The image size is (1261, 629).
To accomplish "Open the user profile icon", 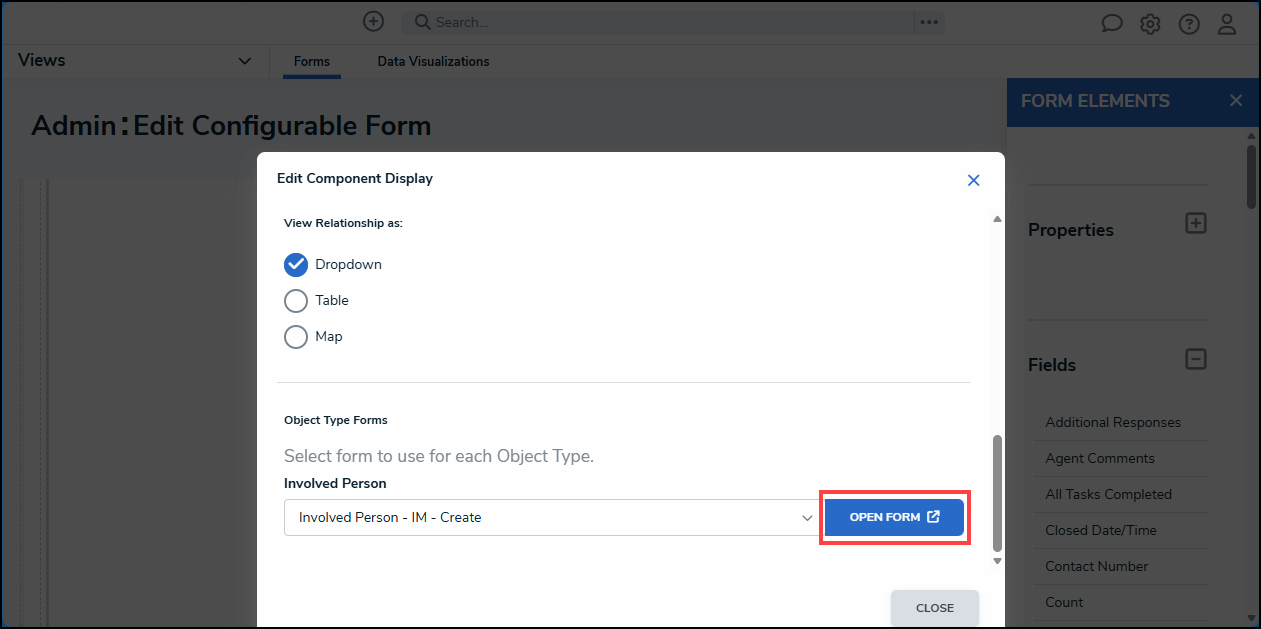I will click(1227, 24).
